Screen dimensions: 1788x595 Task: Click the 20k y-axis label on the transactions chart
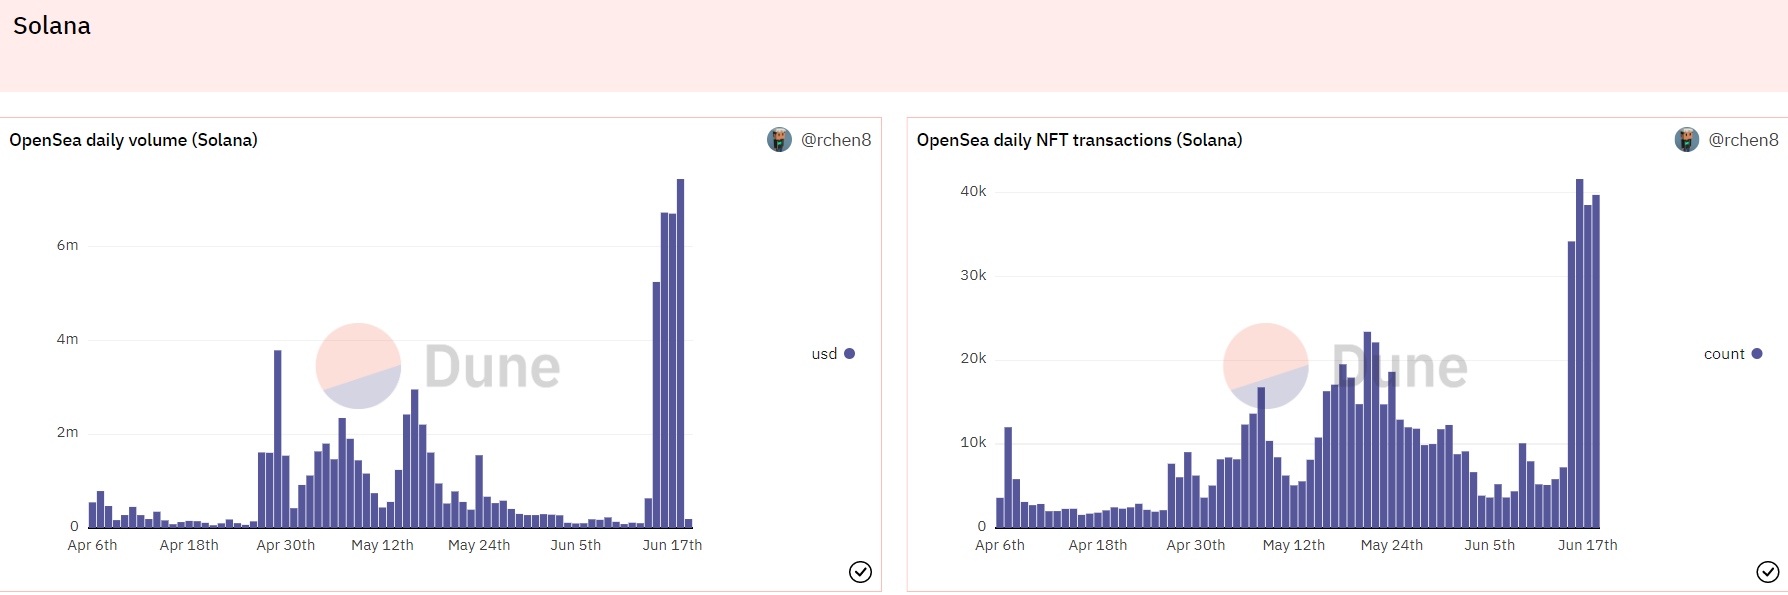tap(973, 358)
